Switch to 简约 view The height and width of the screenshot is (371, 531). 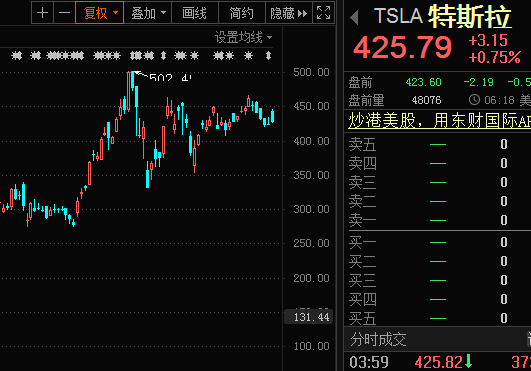point(242,13)
